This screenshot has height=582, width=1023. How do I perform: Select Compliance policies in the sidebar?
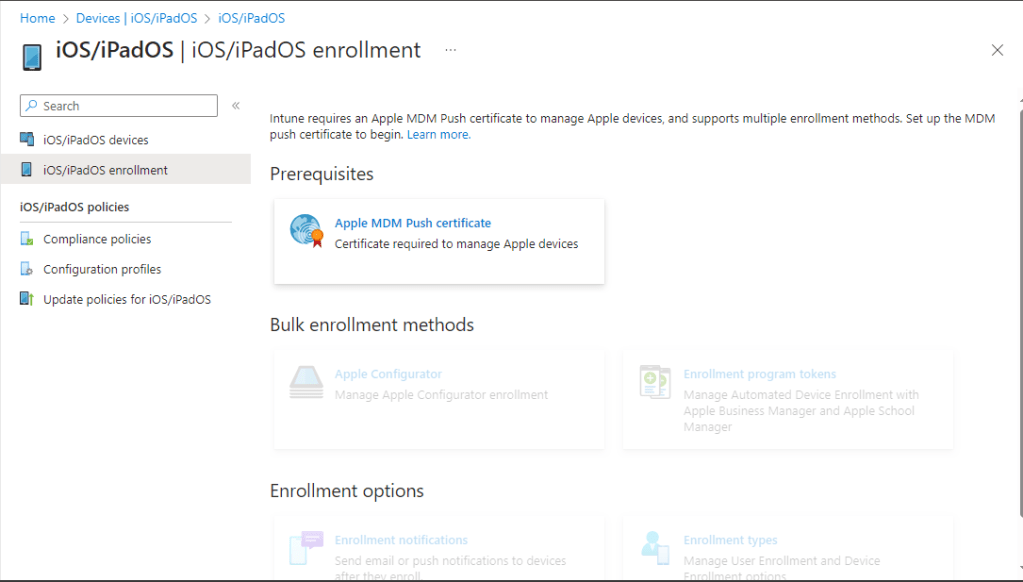pyautogui.click(x=97, y=239)
